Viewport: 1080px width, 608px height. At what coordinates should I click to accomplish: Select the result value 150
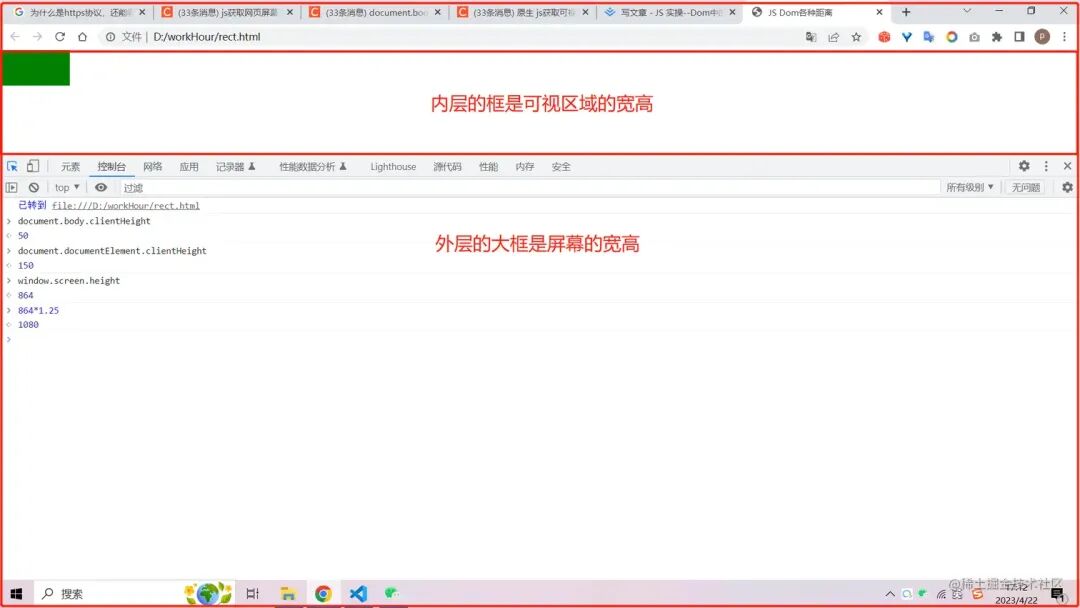(x=25, y=265)
